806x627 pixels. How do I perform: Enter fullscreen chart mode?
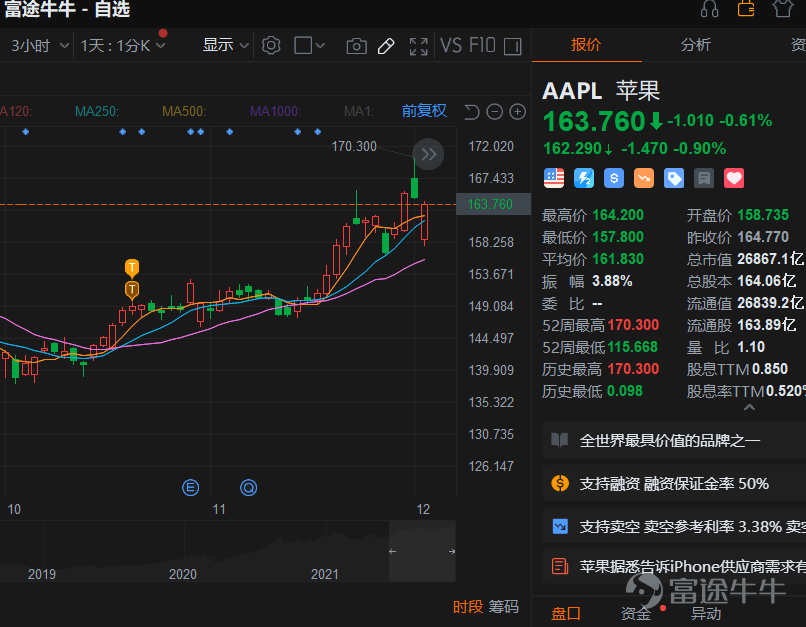tap(418, 46)
